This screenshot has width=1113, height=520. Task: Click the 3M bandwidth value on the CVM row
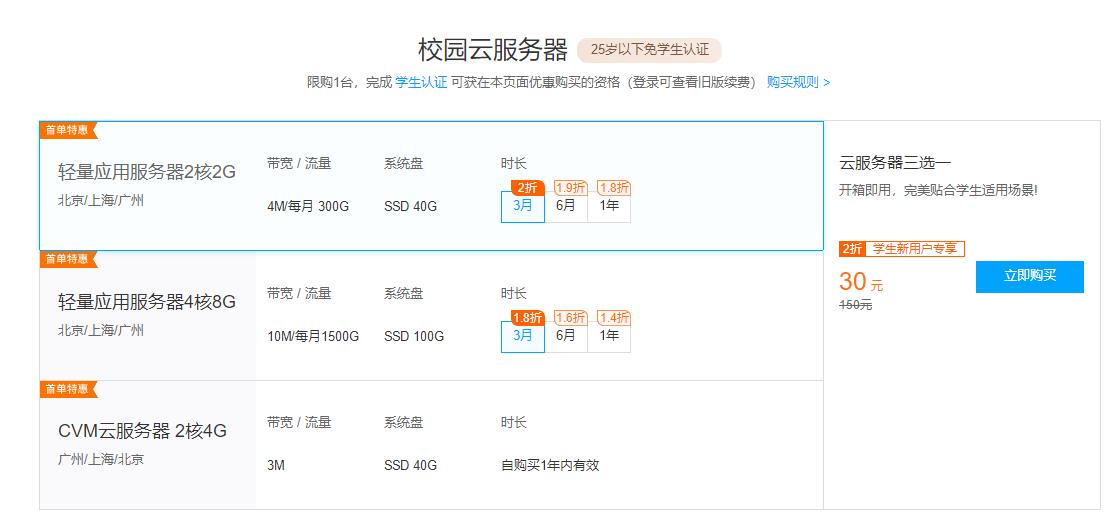pos(276,466)
